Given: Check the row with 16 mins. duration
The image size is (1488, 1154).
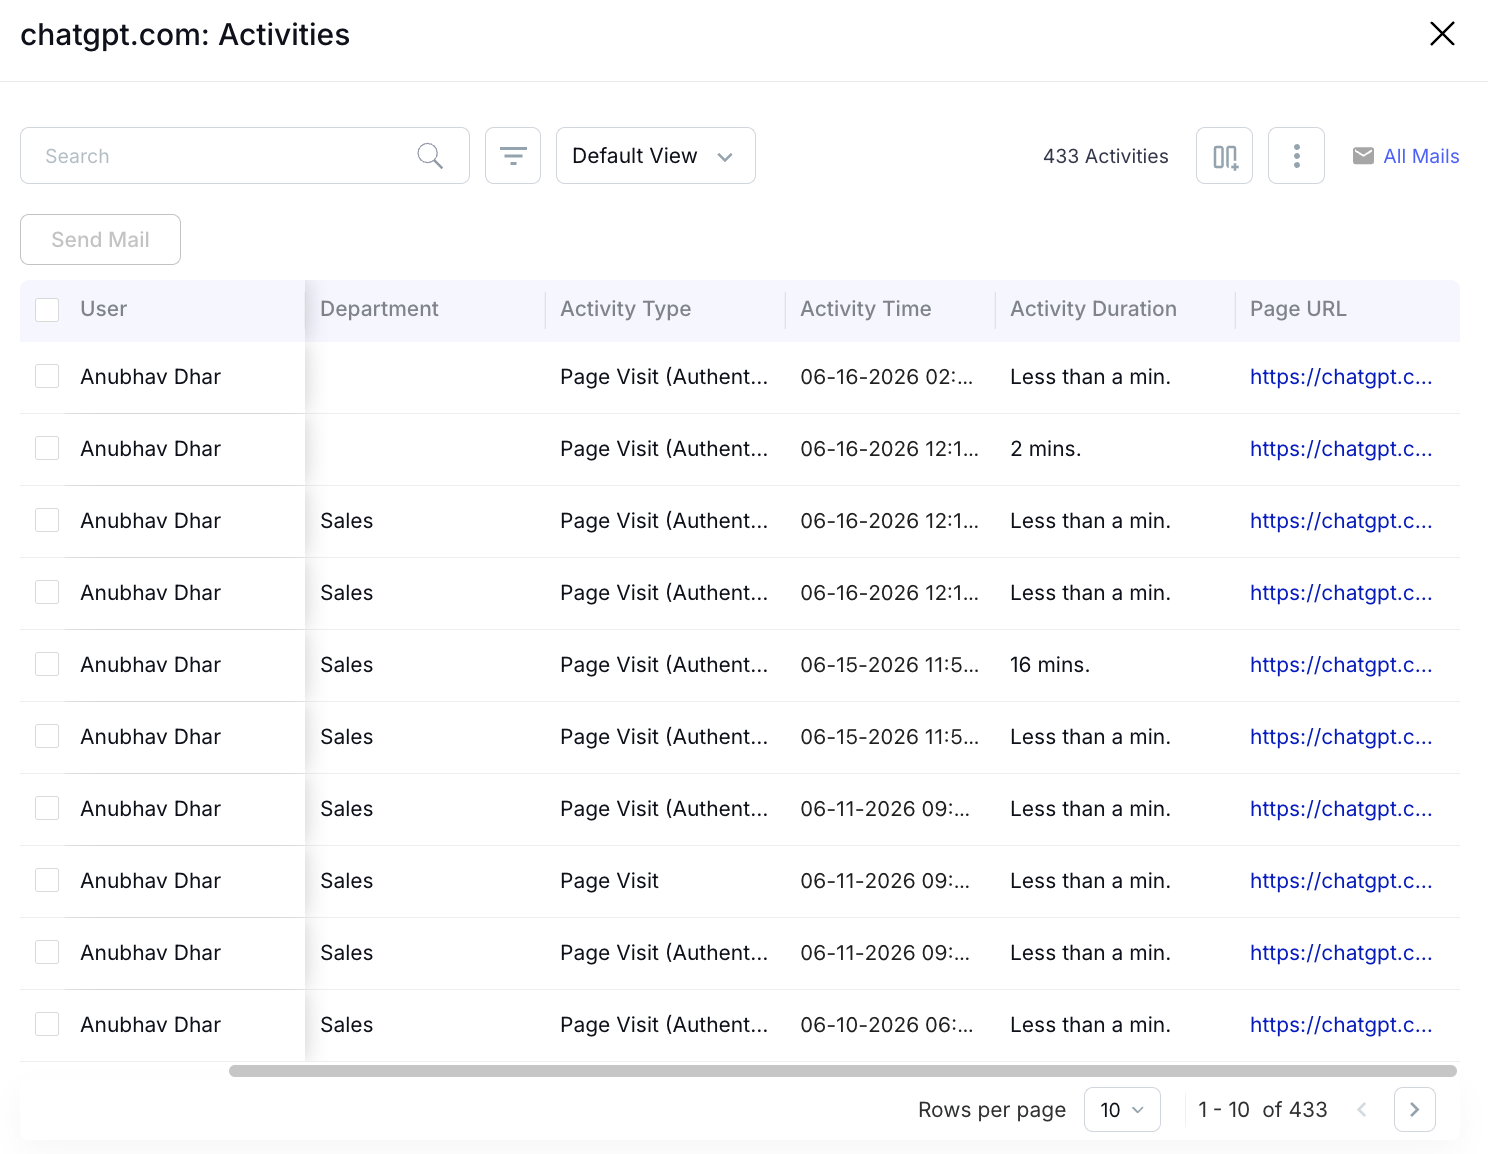Looking at the screenshot, I should [x=47, y=664].
